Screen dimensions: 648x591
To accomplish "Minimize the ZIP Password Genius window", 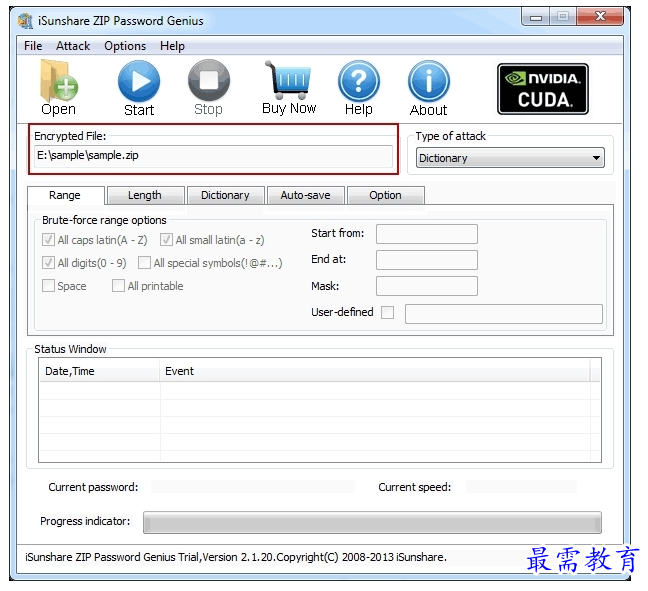I will point(536,17).
